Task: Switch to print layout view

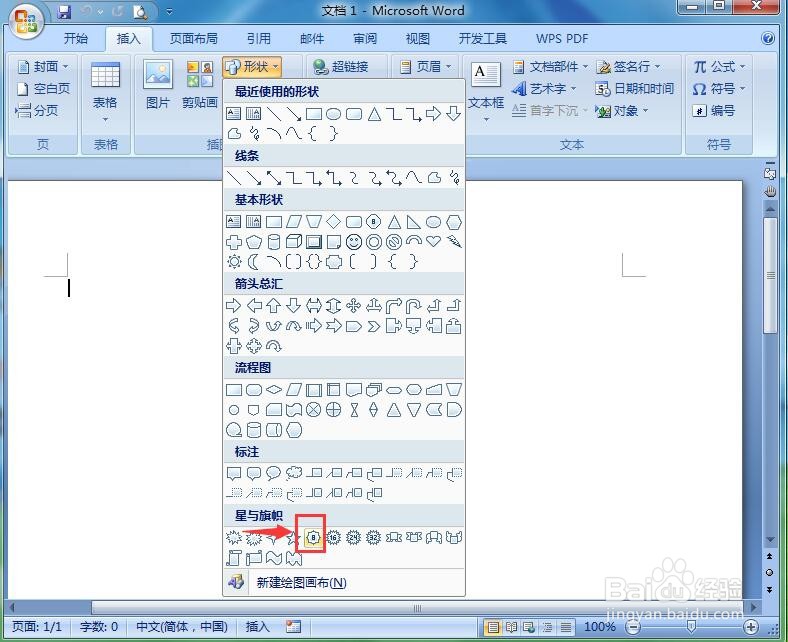Action: pos(493,627)
